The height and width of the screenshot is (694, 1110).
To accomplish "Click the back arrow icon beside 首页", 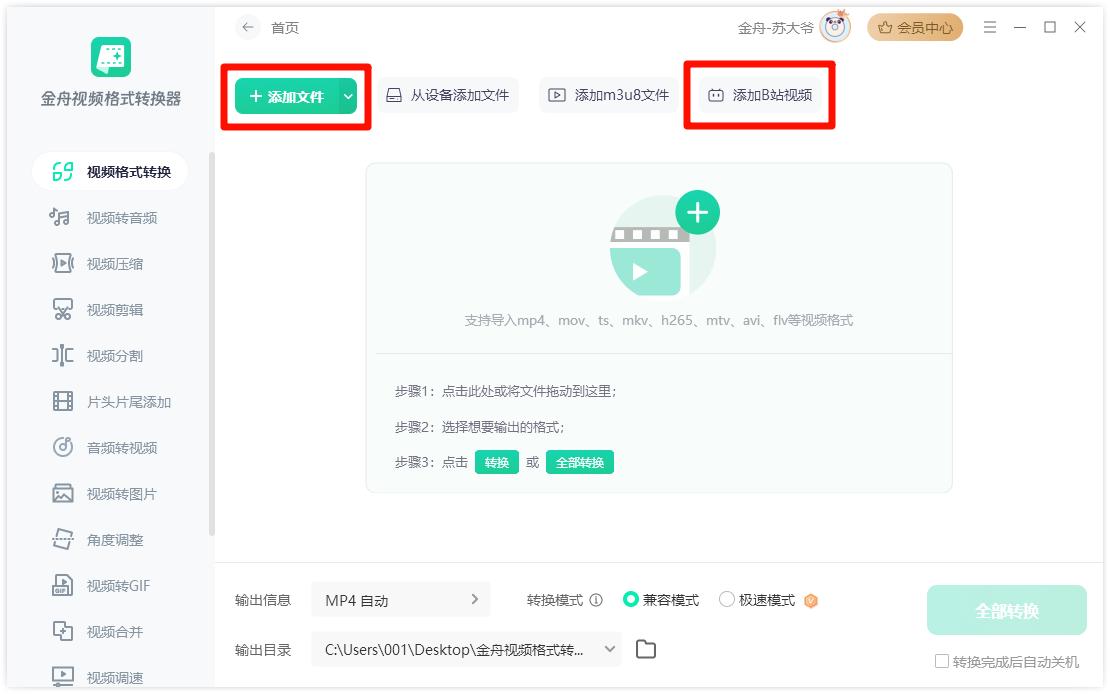I will 248,28.
